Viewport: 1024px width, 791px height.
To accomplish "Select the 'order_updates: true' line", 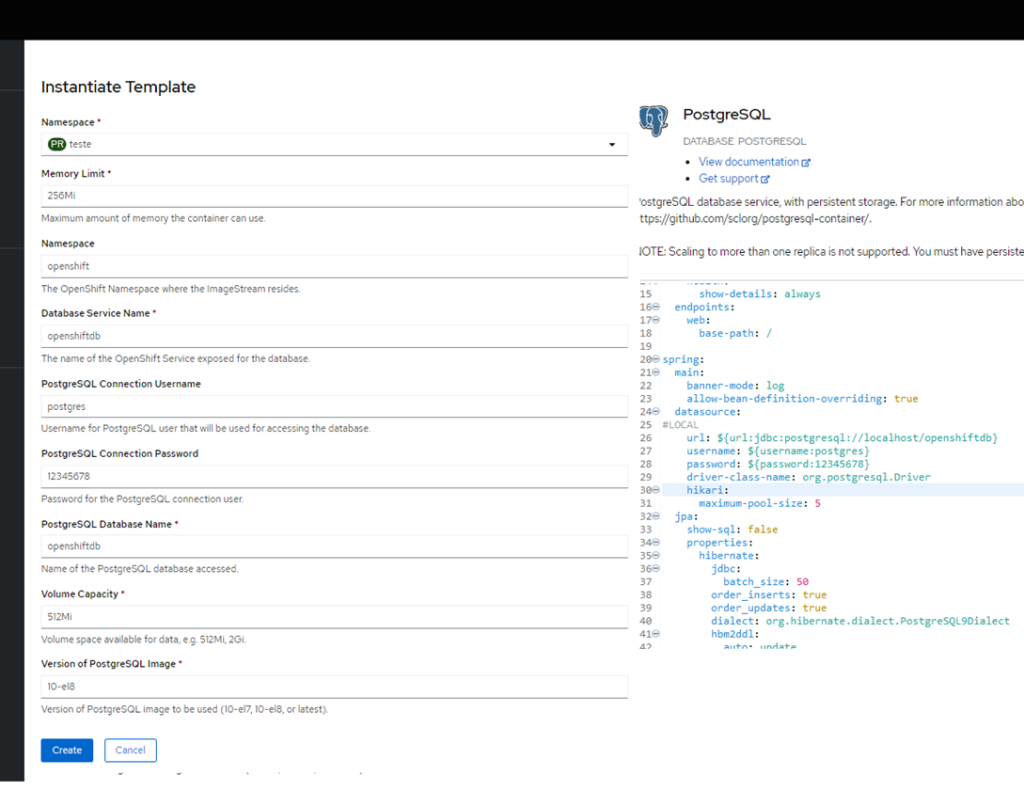I will pyautogui.click(x=769, y=607).
